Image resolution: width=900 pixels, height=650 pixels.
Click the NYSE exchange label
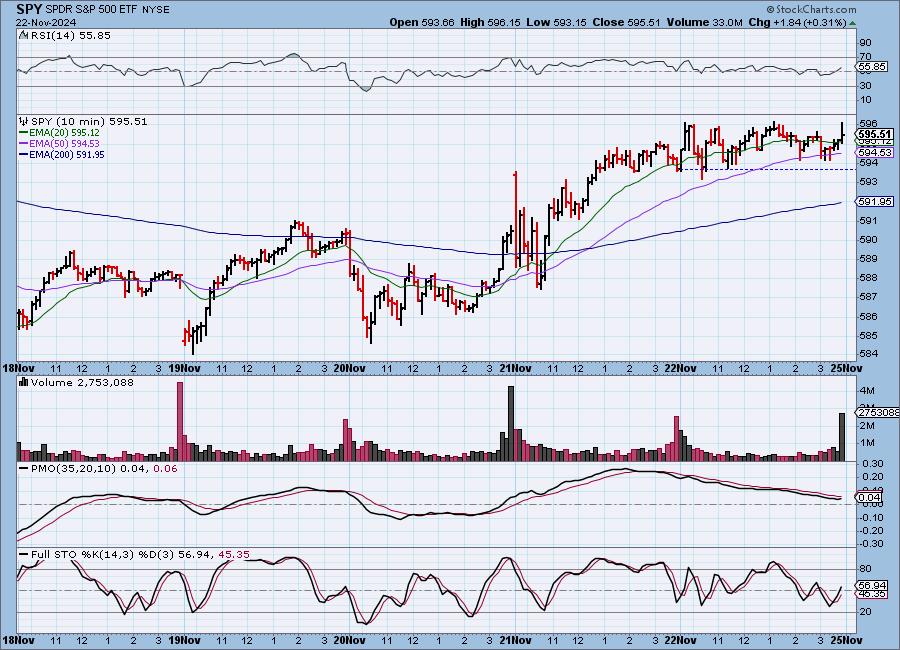point(156,10)
